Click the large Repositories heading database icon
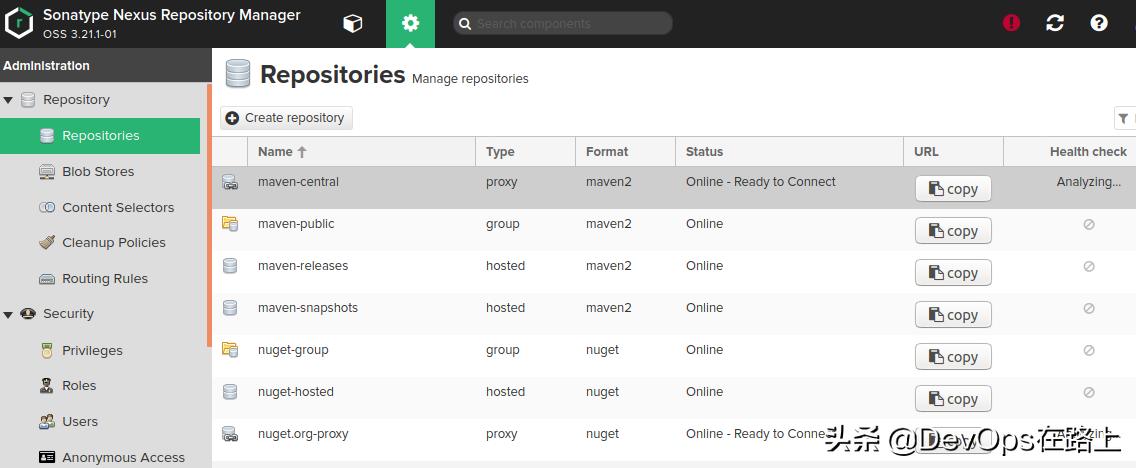The image size is (1136, 468). (x=238, y=74)
